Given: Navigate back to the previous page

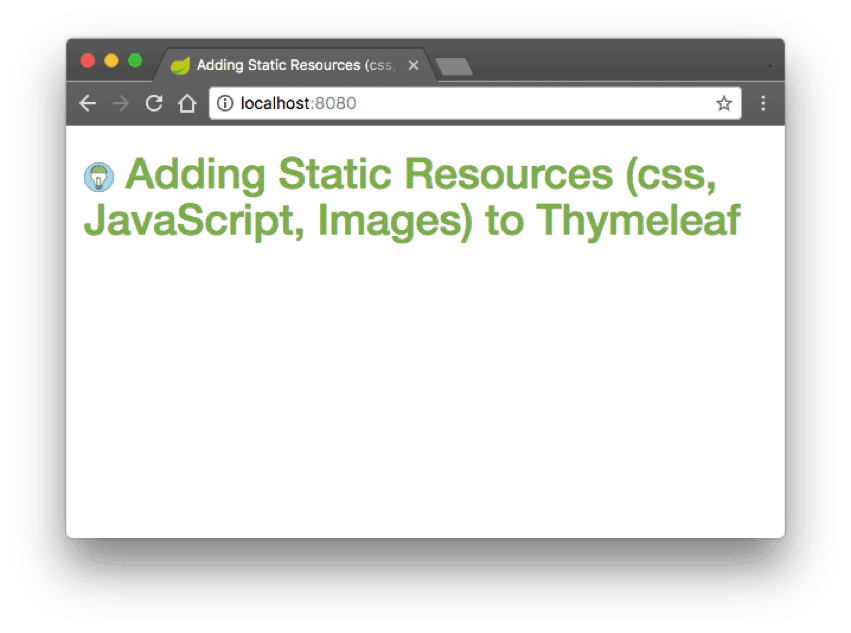Looking at the screenshot, I should (87, 103).
